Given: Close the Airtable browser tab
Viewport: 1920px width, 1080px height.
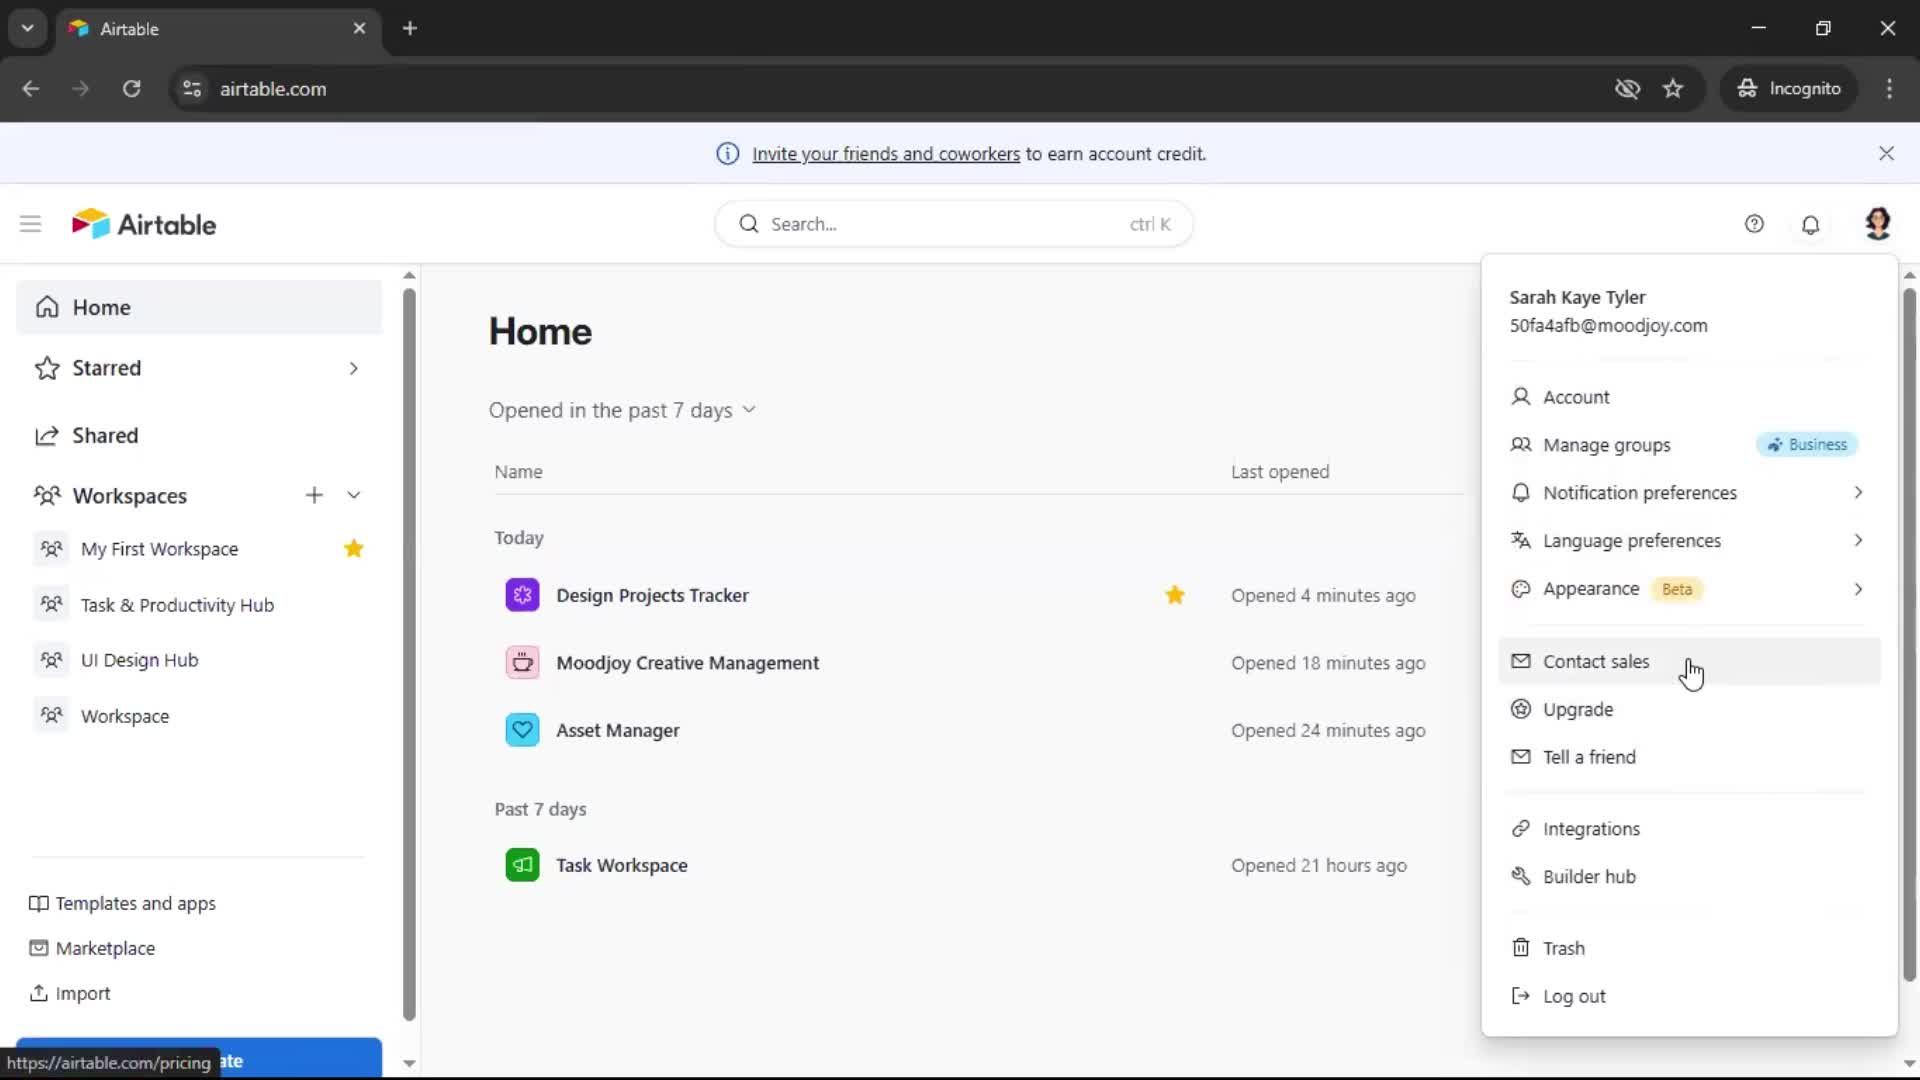Looking at the screenshot, I should coord(359,28).
